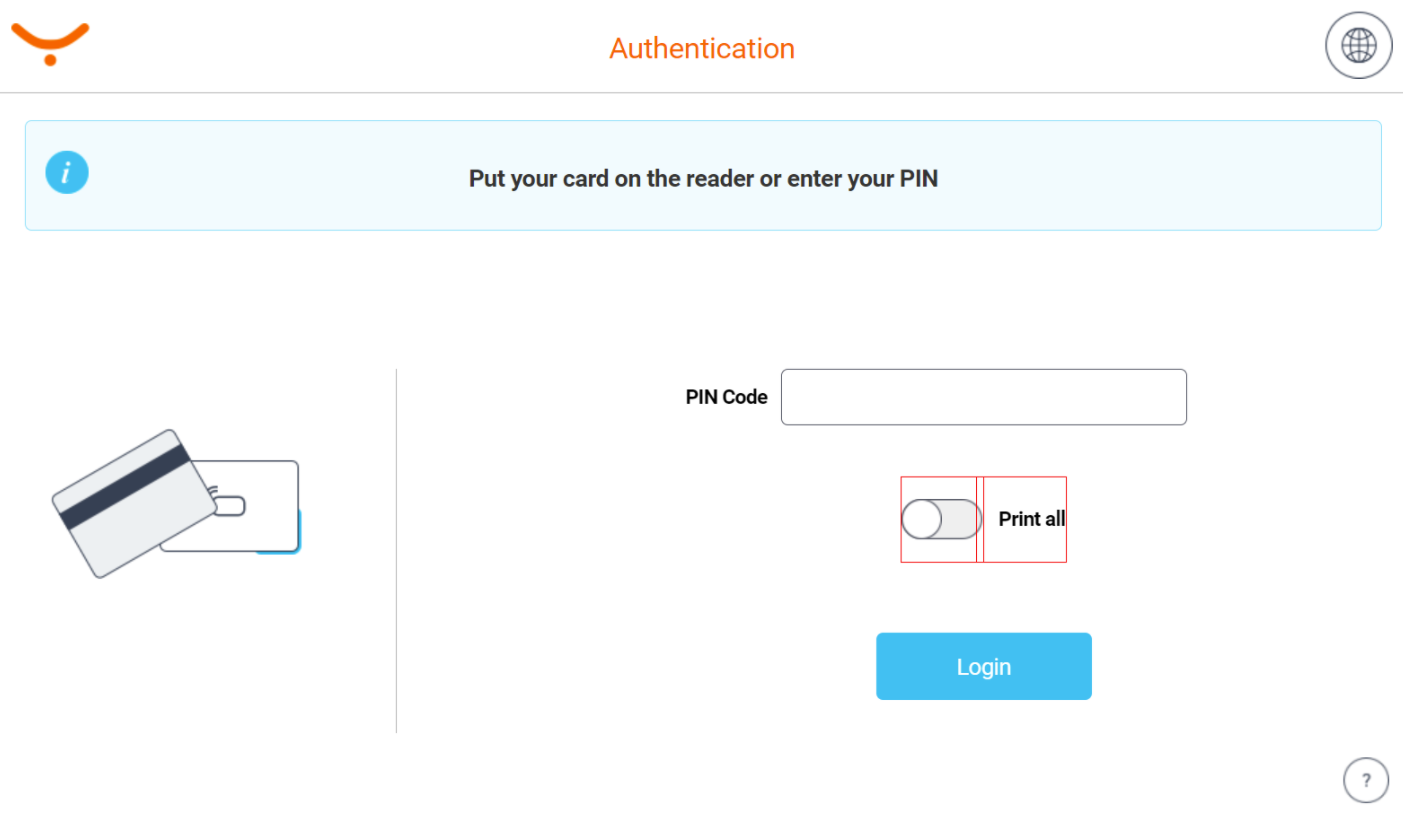Click the contactless wave symbol on card
The width and height of the screenshot is (1403, 818).
coord(211,492)
